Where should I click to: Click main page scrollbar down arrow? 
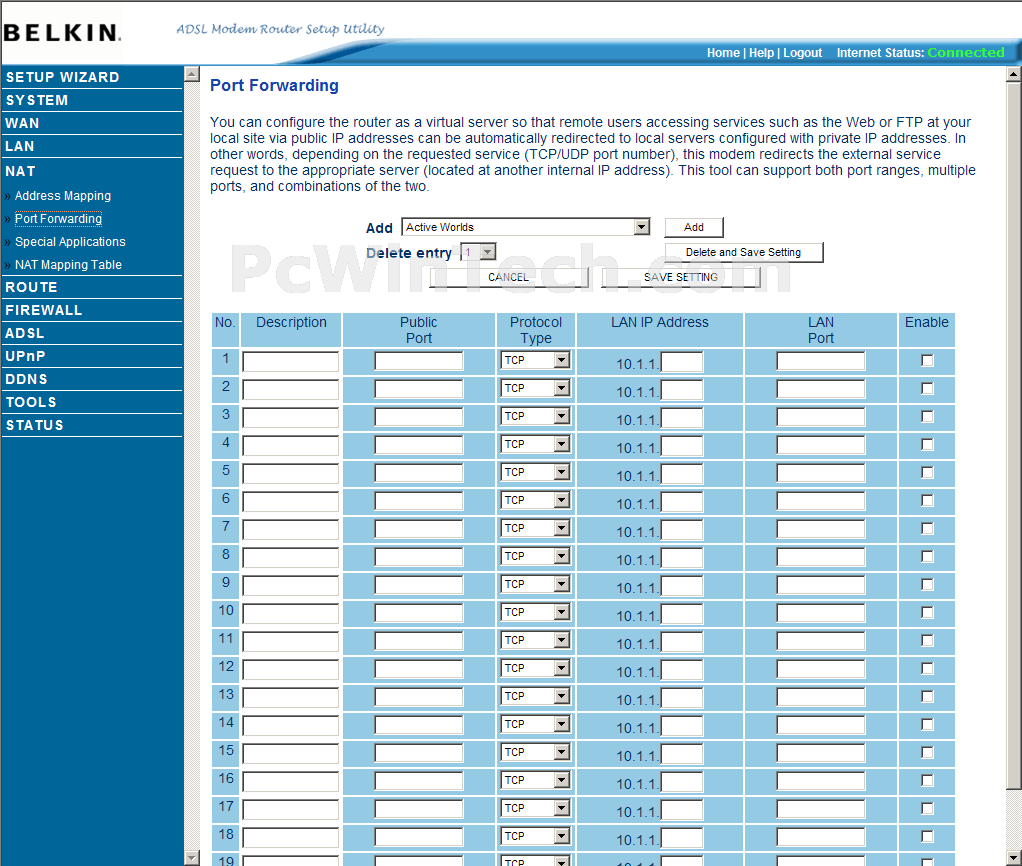pyautogui.click(x=1014, y=858)
